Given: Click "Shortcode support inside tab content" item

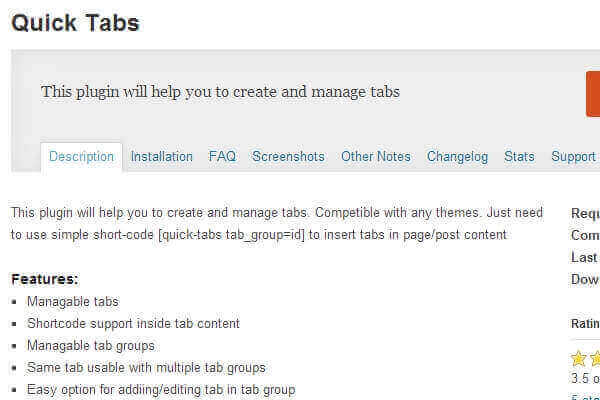Looking at the screenshot, I should (133, 323).
